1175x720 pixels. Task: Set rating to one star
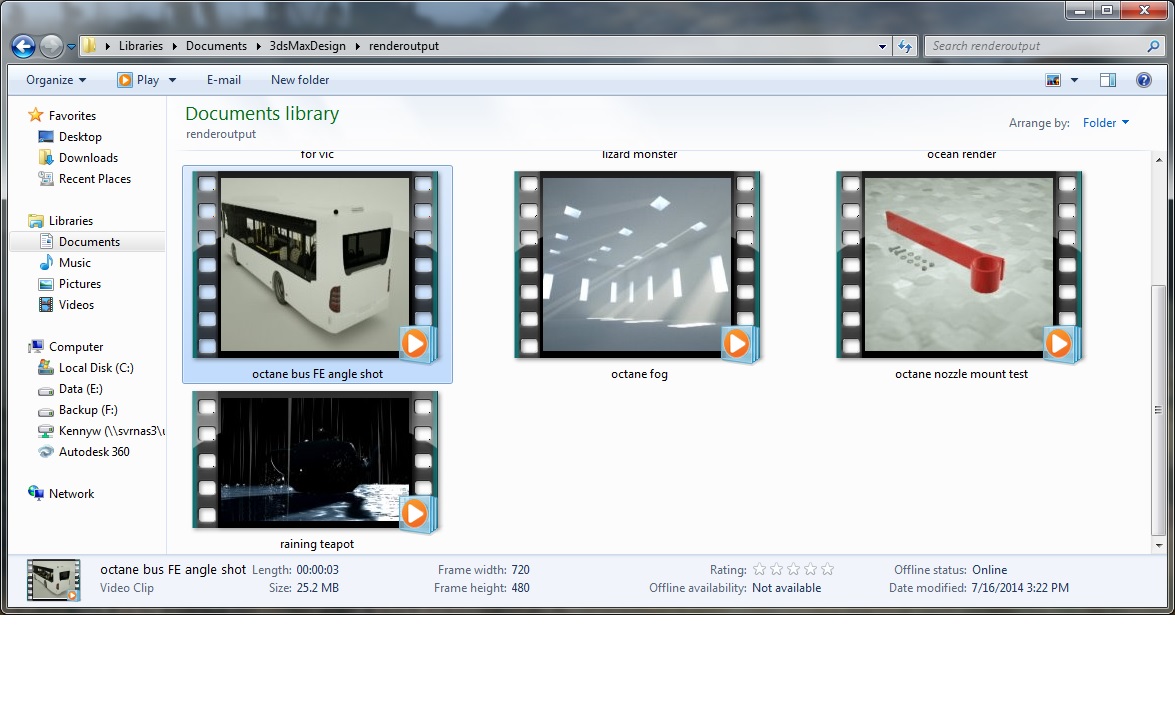(759, 569)
